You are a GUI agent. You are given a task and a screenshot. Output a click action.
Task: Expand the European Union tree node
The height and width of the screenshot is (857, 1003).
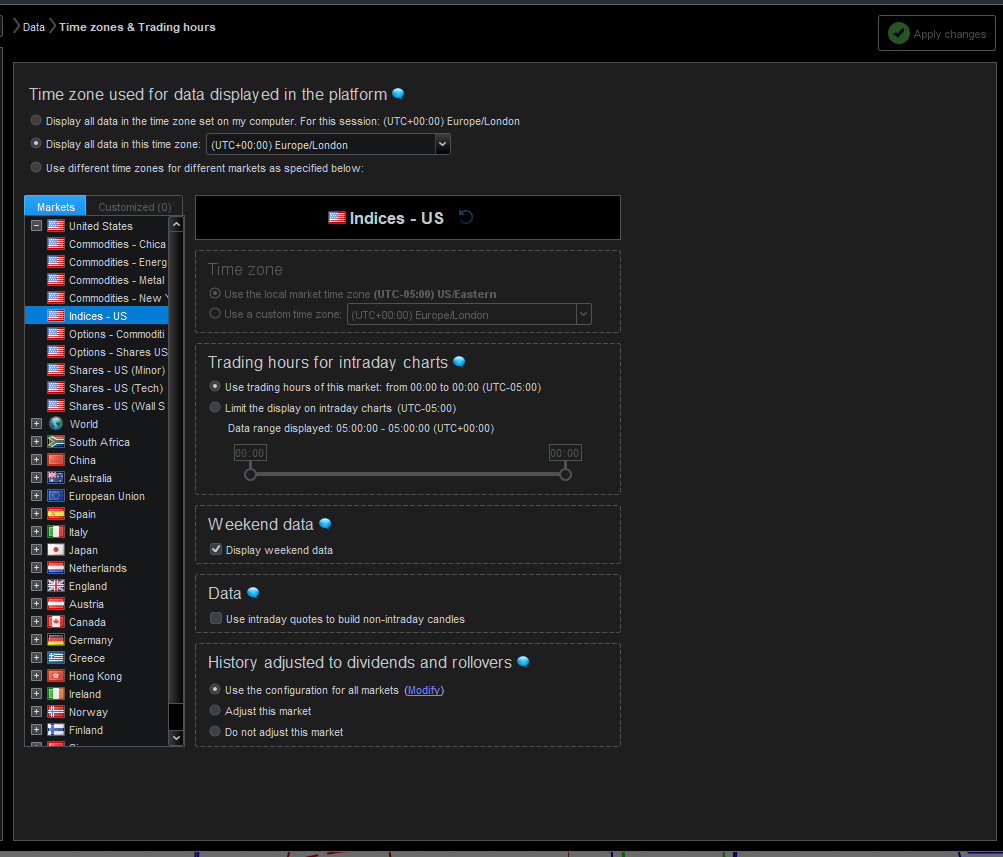tap(36, 496)
